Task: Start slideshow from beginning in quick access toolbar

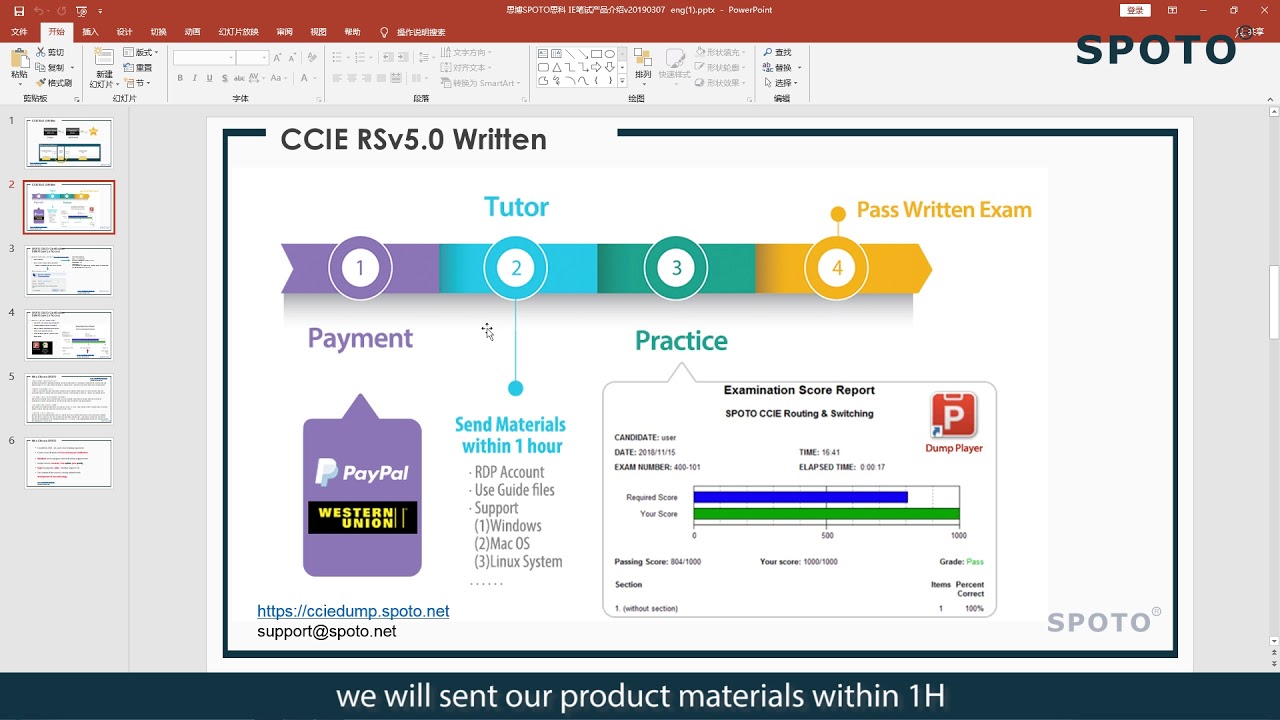Action: pyautogui.click(x=81, y=10)
